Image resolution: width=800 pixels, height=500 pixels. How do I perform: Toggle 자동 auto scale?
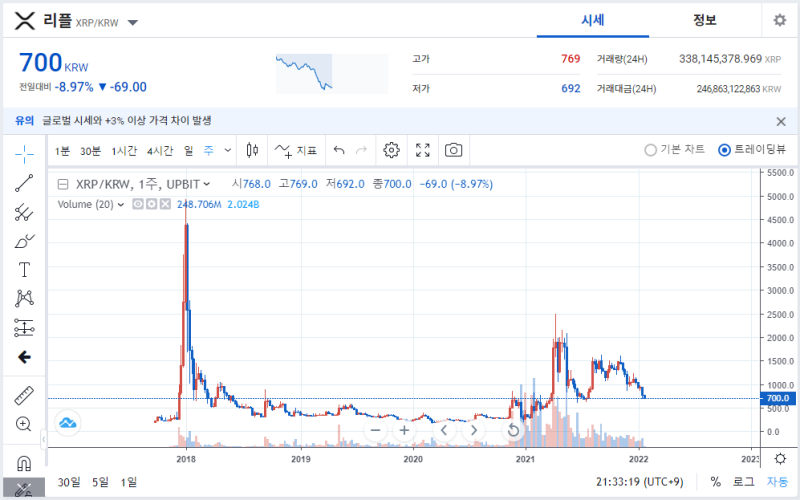(x=777, y=482)
